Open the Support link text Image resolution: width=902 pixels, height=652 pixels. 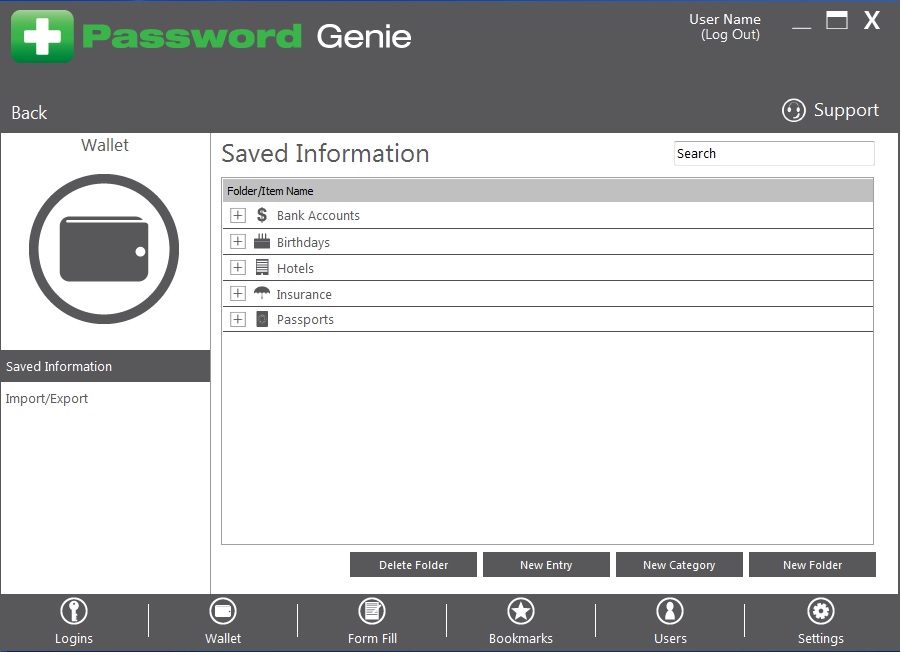tap(846, 110)
